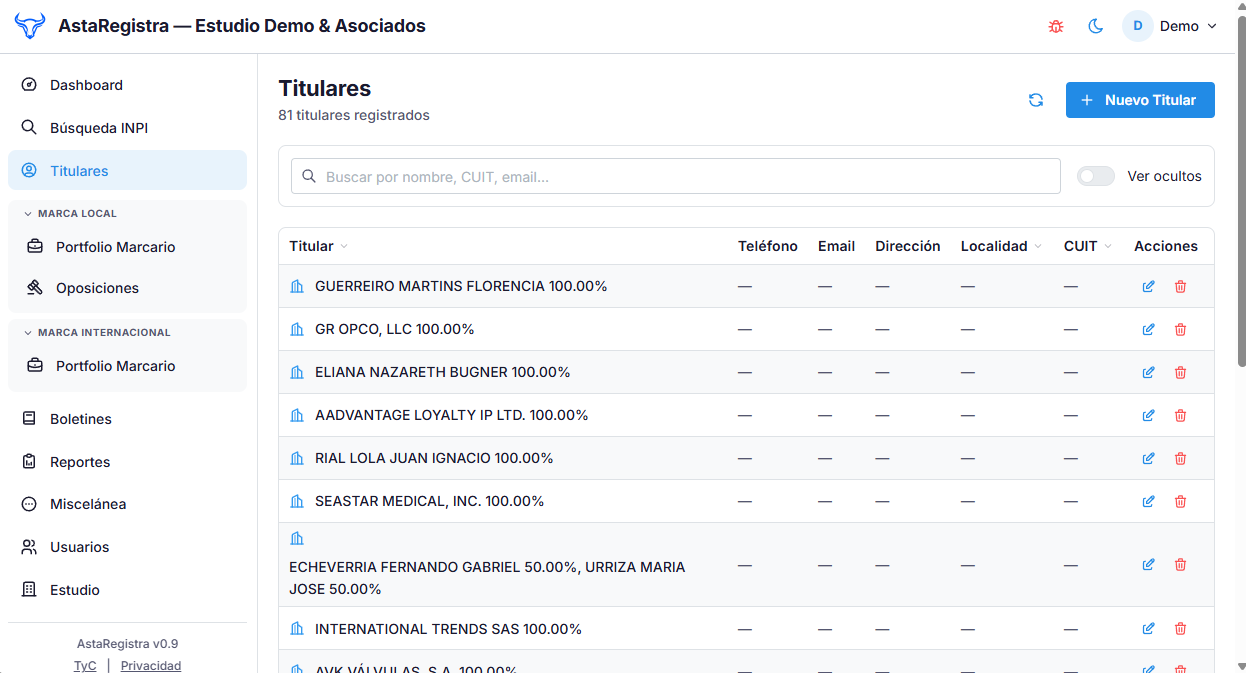The height and width of the screenshot is (673, 1246).
Task: Click the Dirección column header
Action: 908,246
